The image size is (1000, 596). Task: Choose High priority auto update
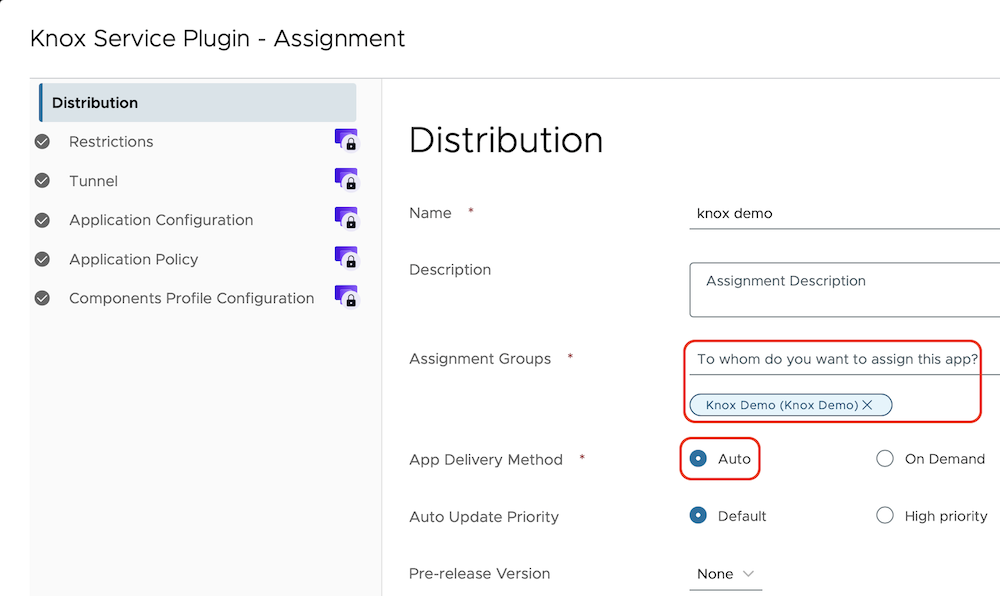[x=884, y=516]
